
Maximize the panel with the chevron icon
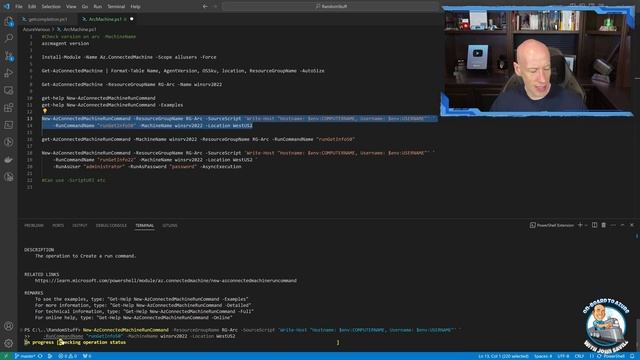tap(622, 225)
